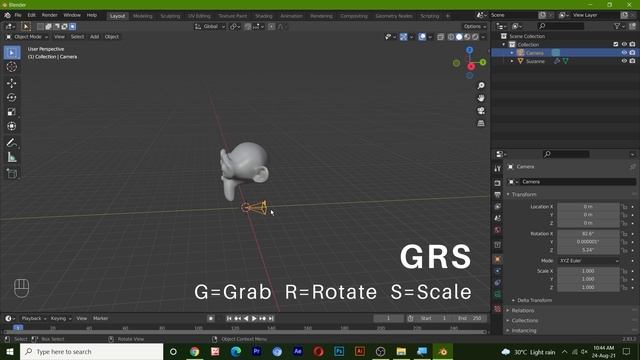Click the outliner filter funnel icon
Image resolution: width=640 pixels, height=360 pixels.
pos(617,26)
